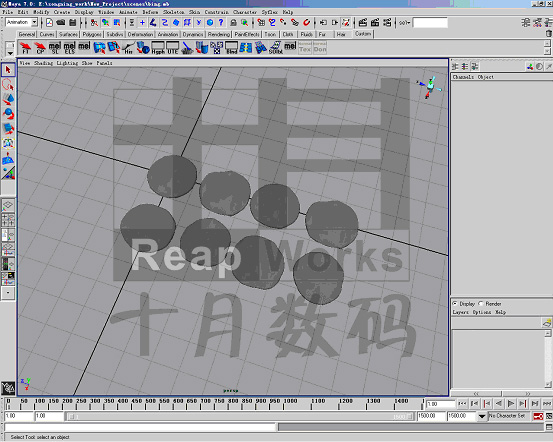The image size is (553, 442).
Task: Expand the toolbox layout arrow button
Action: coord(8,293)
